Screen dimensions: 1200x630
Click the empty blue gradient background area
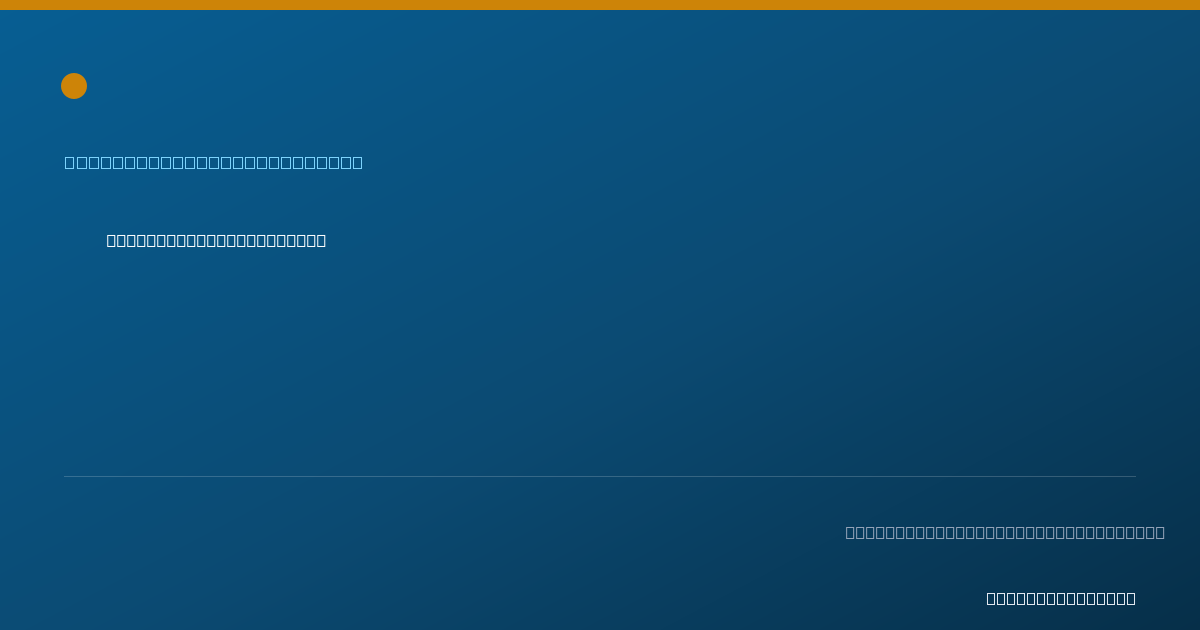[600, 360]
